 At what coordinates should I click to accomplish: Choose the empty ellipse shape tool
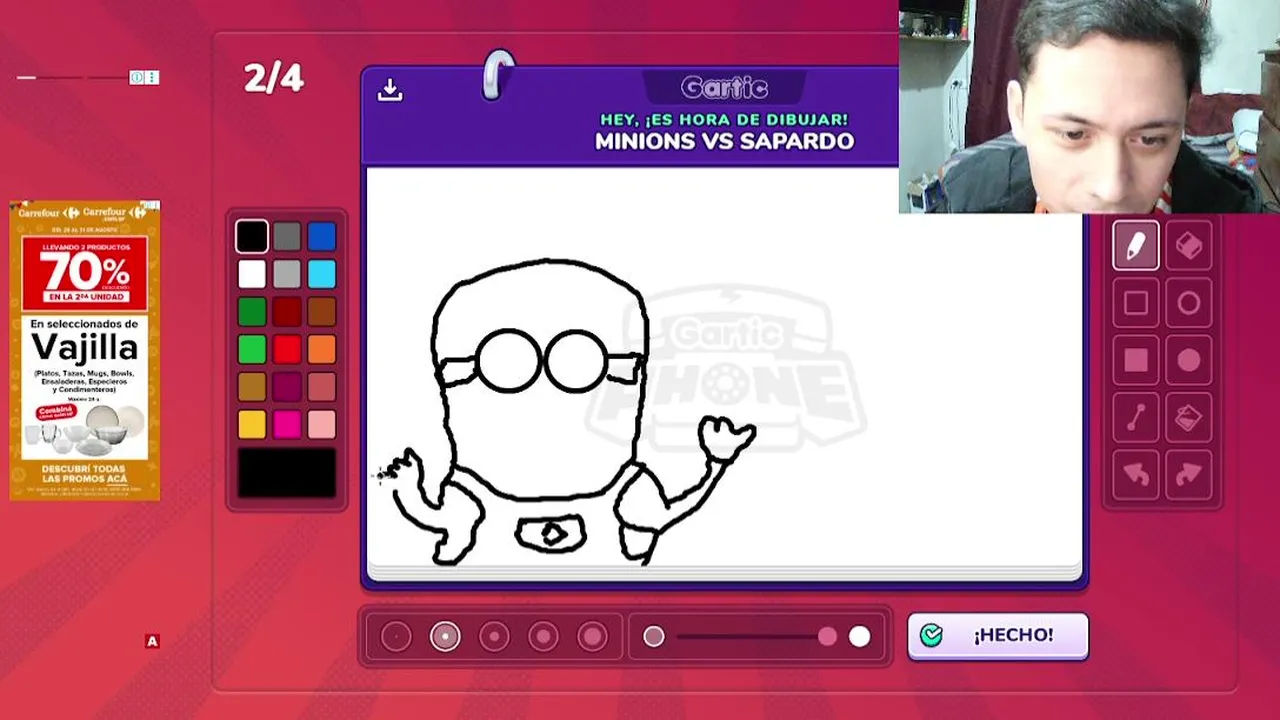pos(1188,303)
